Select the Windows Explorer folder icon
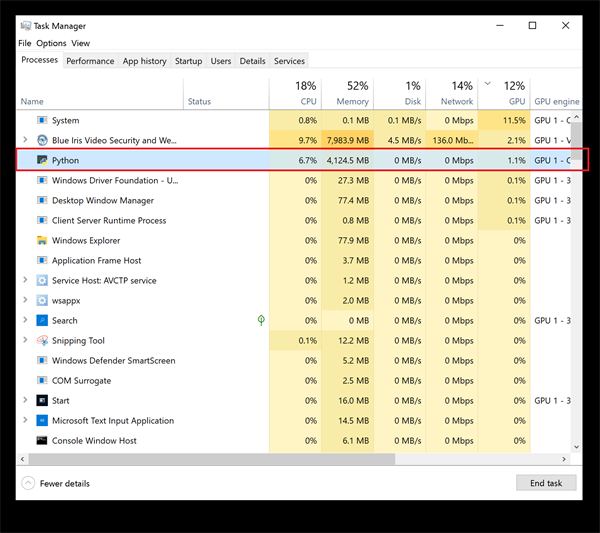 [x=42, y=240]
